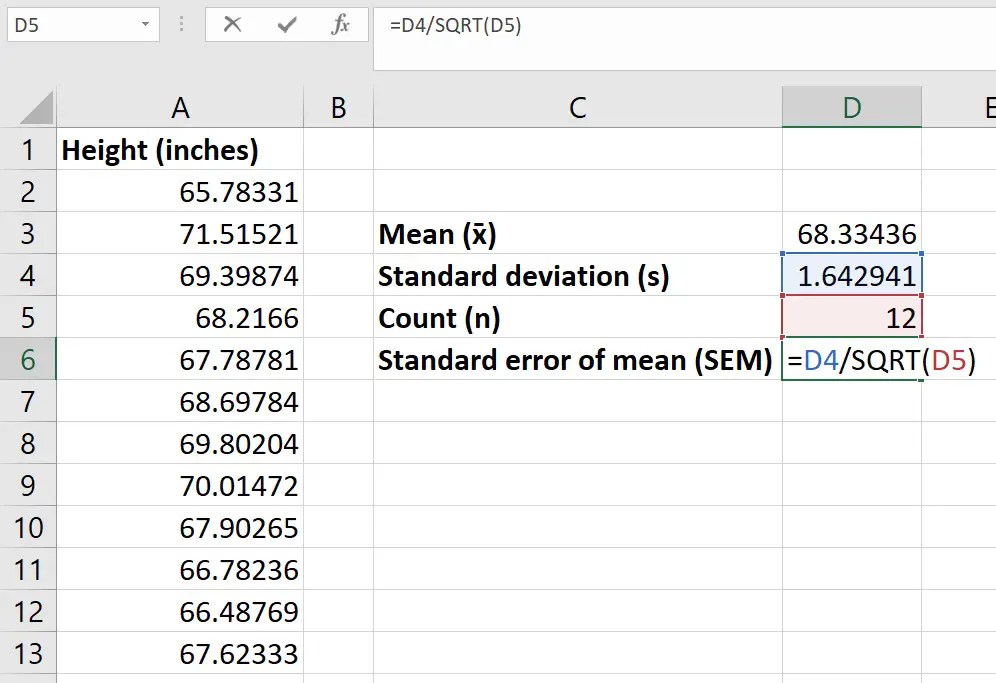Image resolution: width=996 pixels, height=683 pixels.
Task: Open the Name Box dropdown arrow
Action: click(145, 25)
